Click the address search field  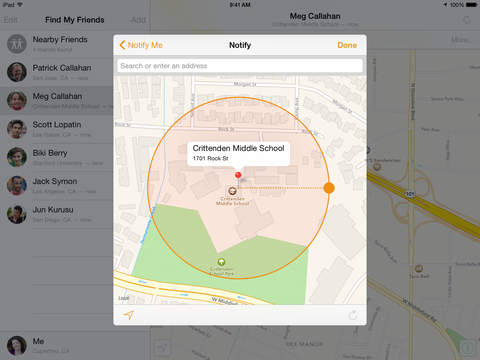[x=240, y=66]
